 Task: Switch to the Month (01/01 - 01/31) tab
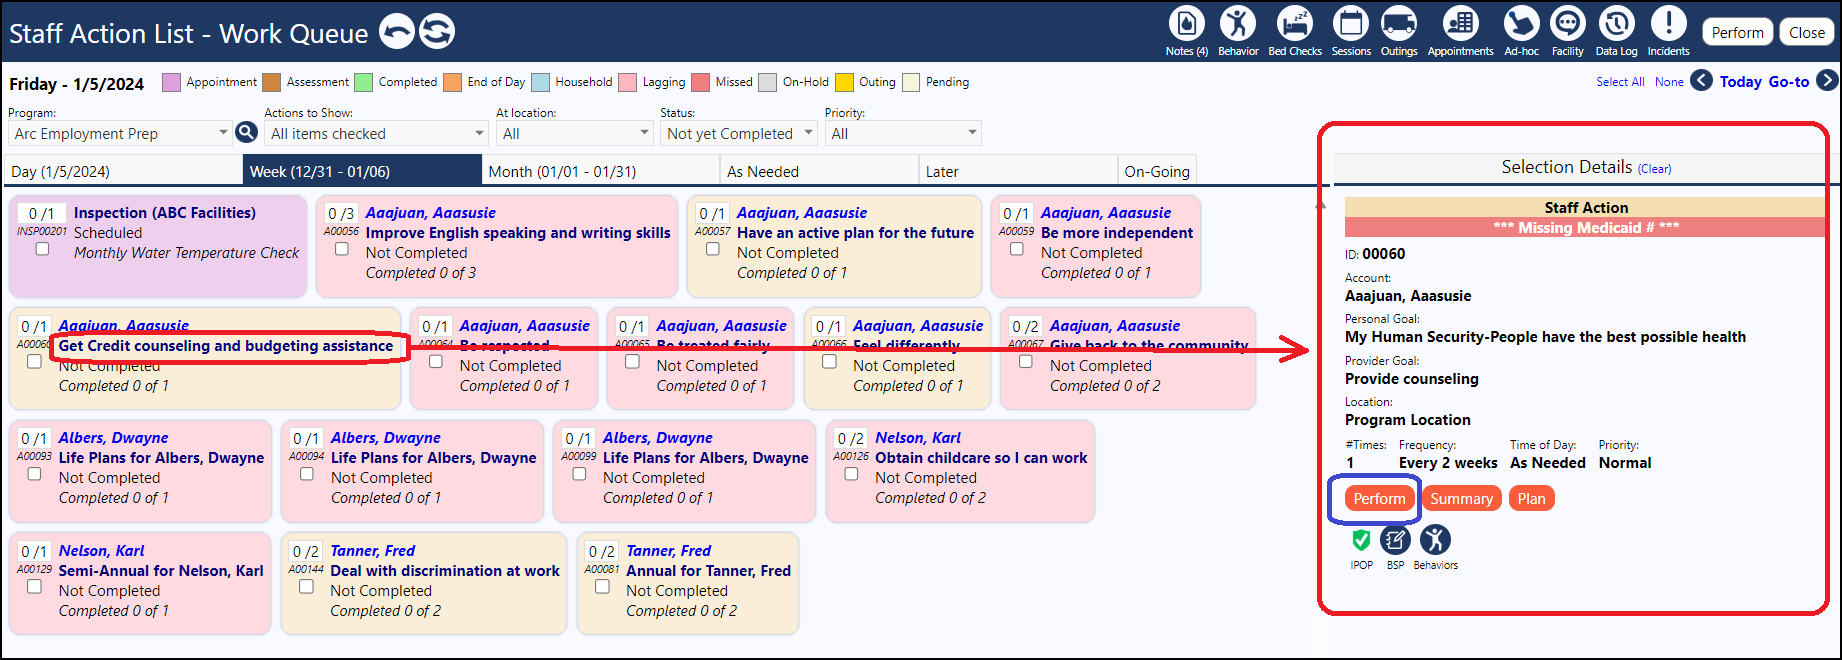(x=600, y=171)
